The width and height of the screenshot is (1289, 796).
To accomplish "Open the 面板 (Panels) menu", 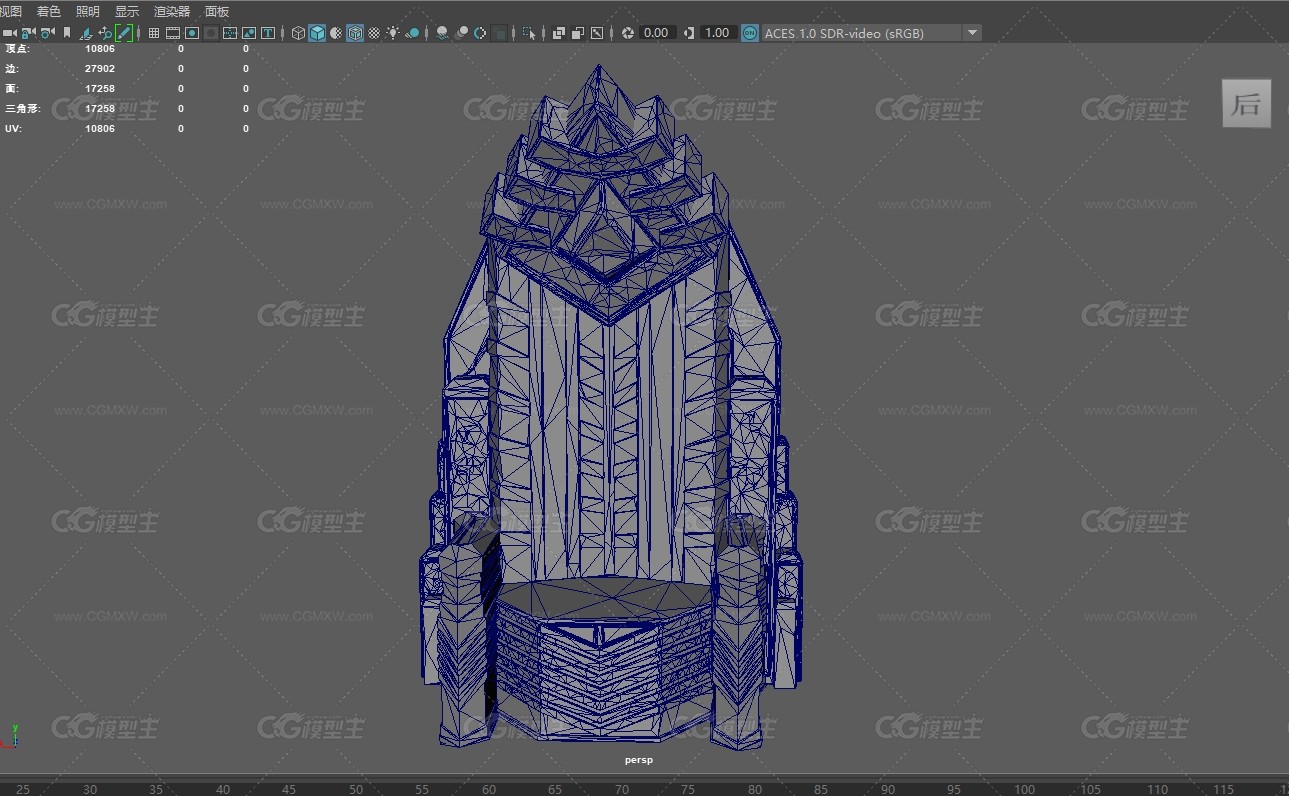I will pos(217,11).
